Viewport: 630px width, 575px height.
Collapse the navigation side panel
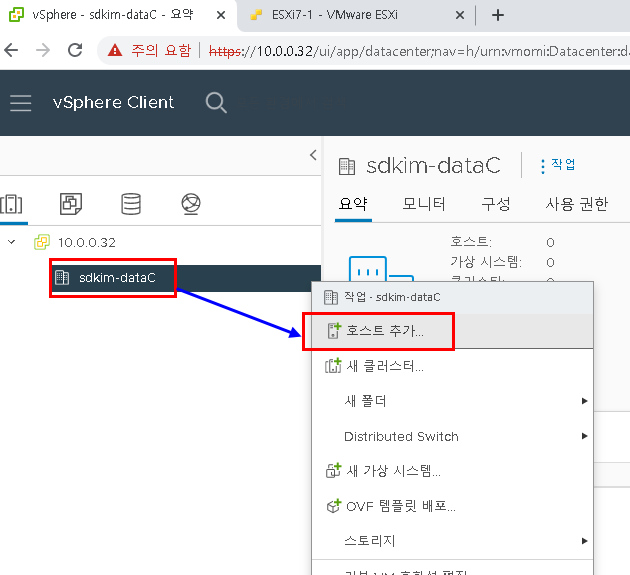(313, 155)
